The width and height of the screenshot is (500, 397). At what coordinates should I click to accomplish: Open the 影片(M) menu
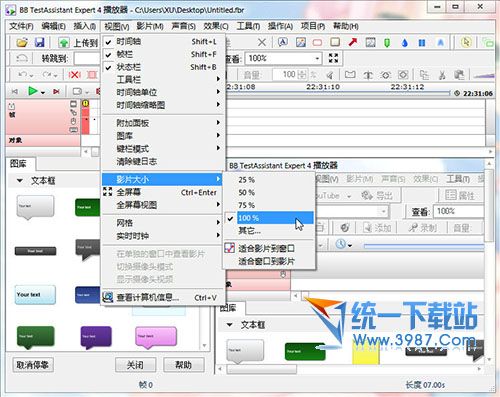pos(150,26)
